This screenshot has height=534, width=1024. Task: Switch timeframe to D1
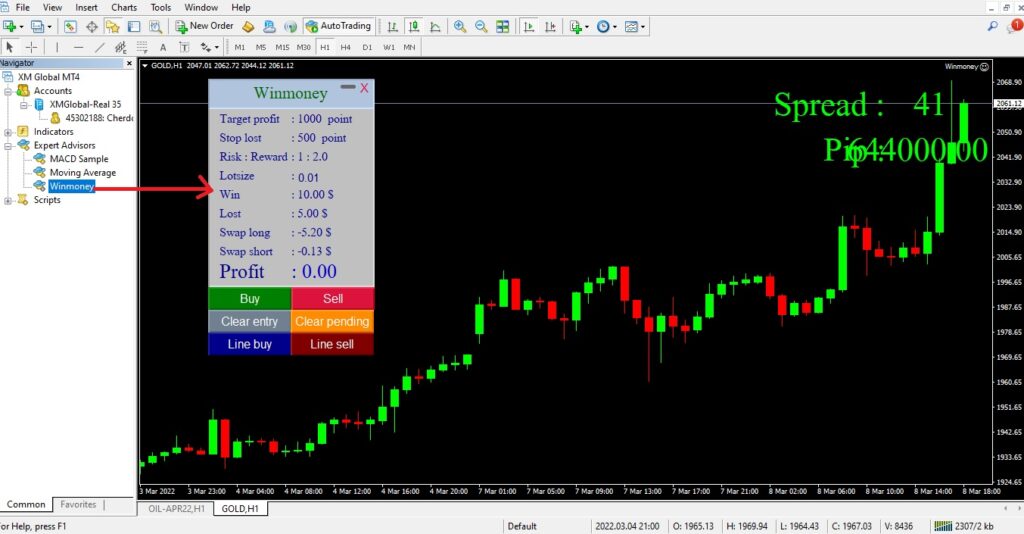(x=367, y=47)
